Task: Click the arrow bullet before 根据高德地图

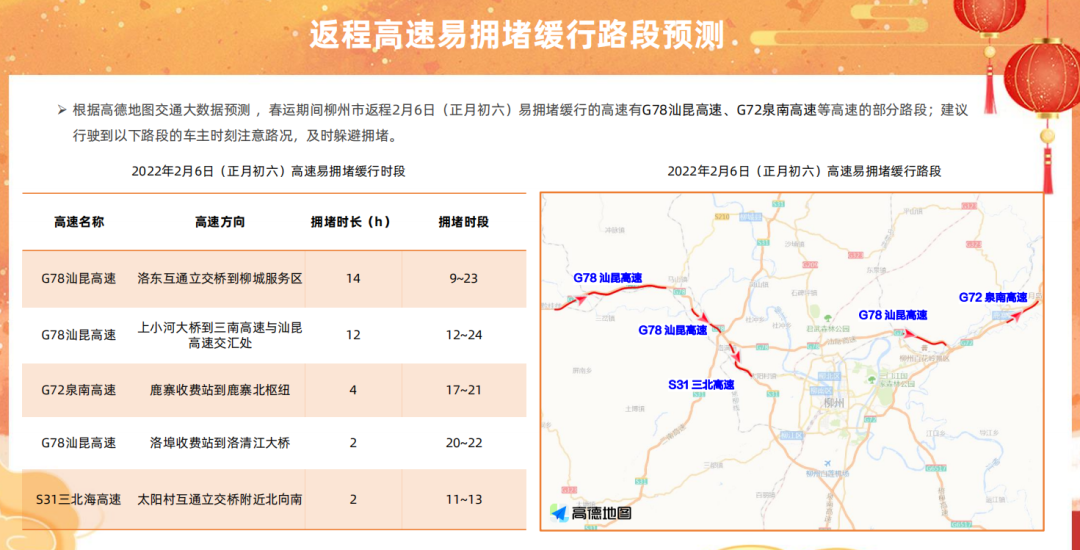Action: [62, 109]
